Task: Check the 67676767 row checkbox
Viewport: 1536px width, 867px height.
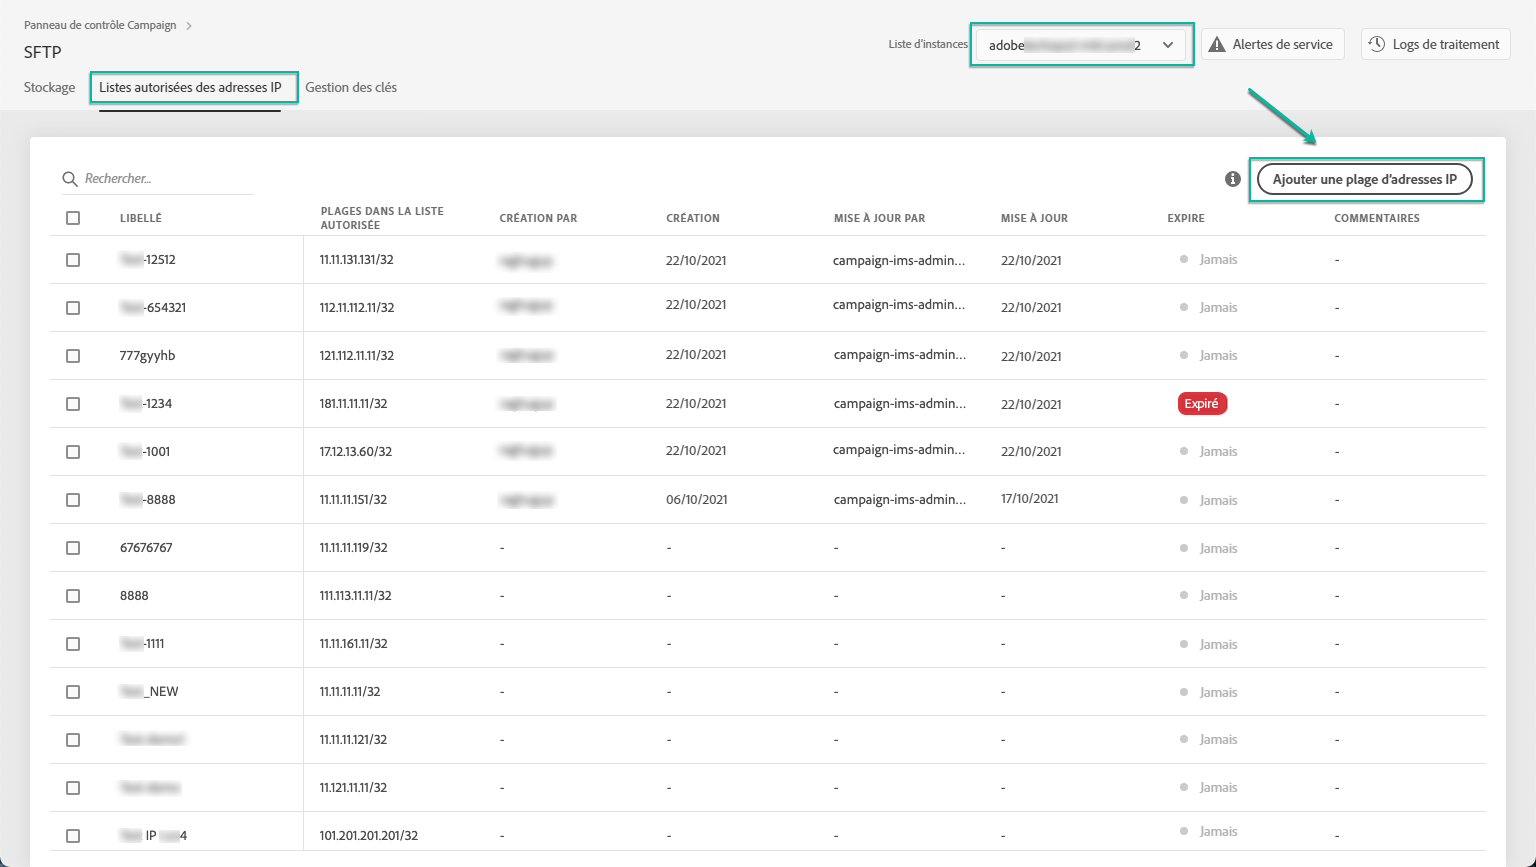Action: click(x=73, y=548)
